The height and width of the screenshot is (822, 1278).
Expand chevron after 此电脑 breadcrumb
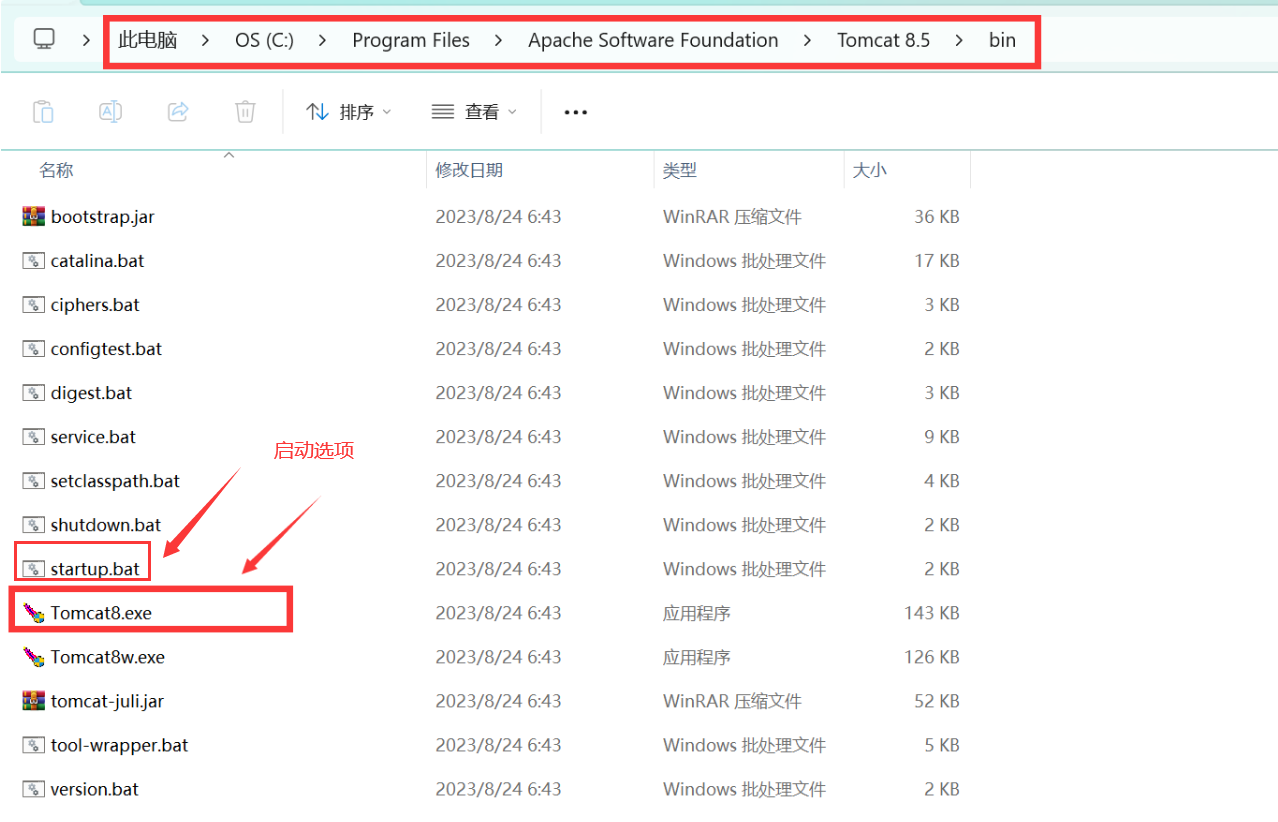[x=205, y=40]
